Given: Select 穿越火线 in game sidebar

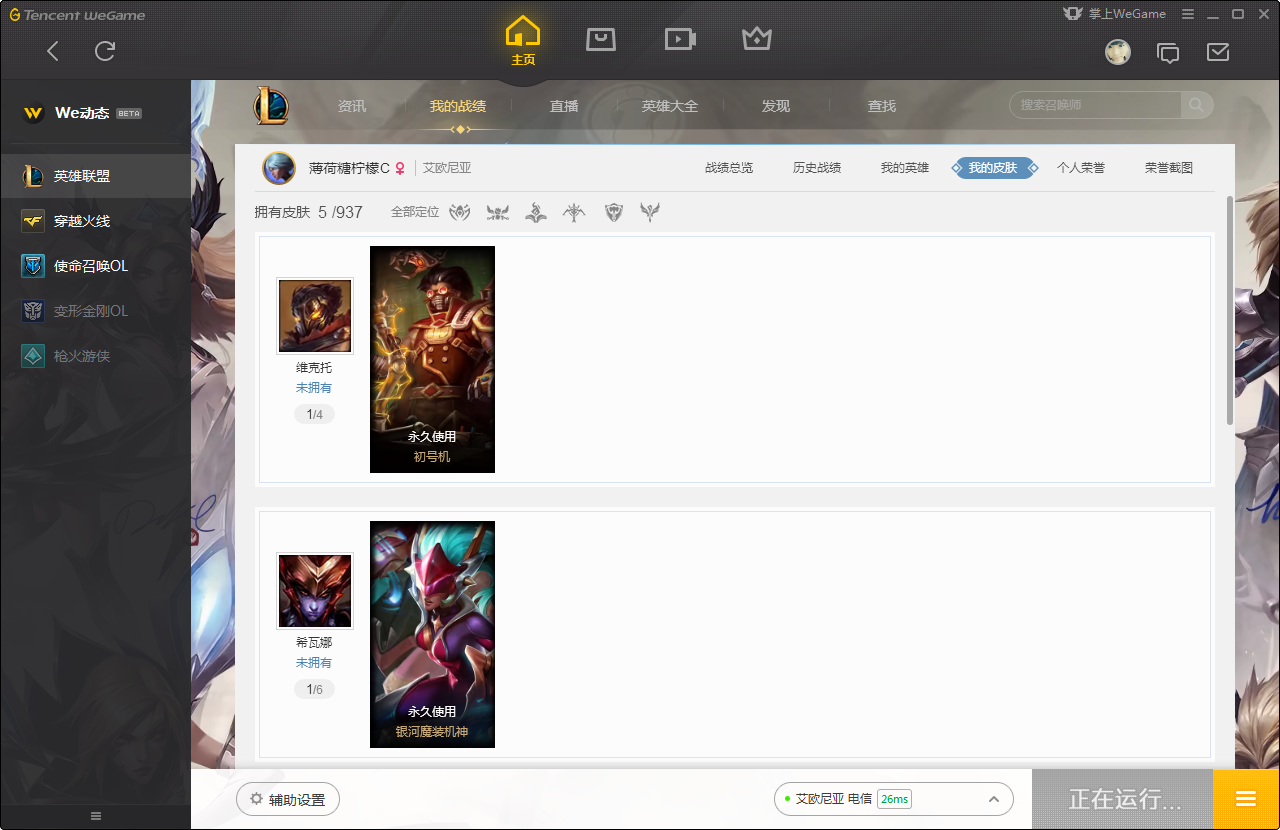Looking at the screenshot, I should (95, 221).
